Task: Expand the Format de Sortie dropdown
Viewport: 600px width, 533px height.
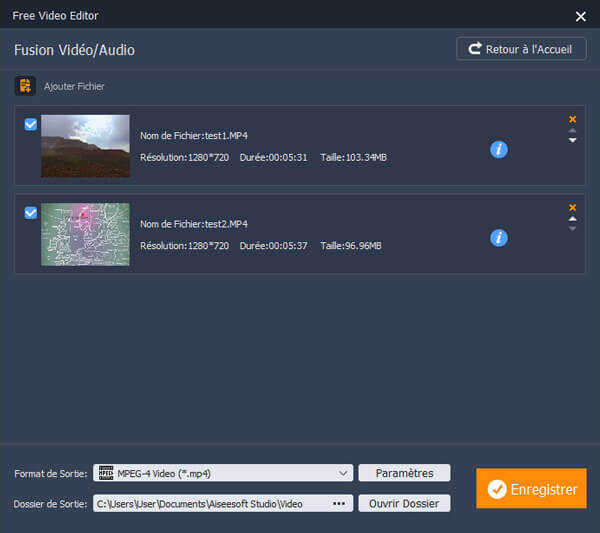Action: click(343, 473)
